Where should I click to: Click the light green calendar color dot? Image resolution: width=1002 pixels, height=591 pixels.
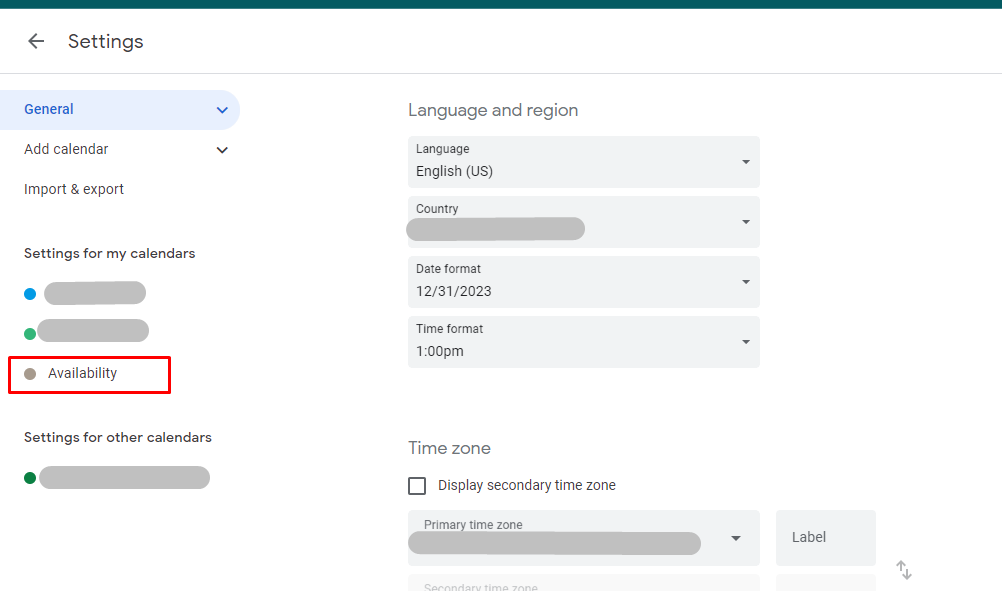(30, 333)
